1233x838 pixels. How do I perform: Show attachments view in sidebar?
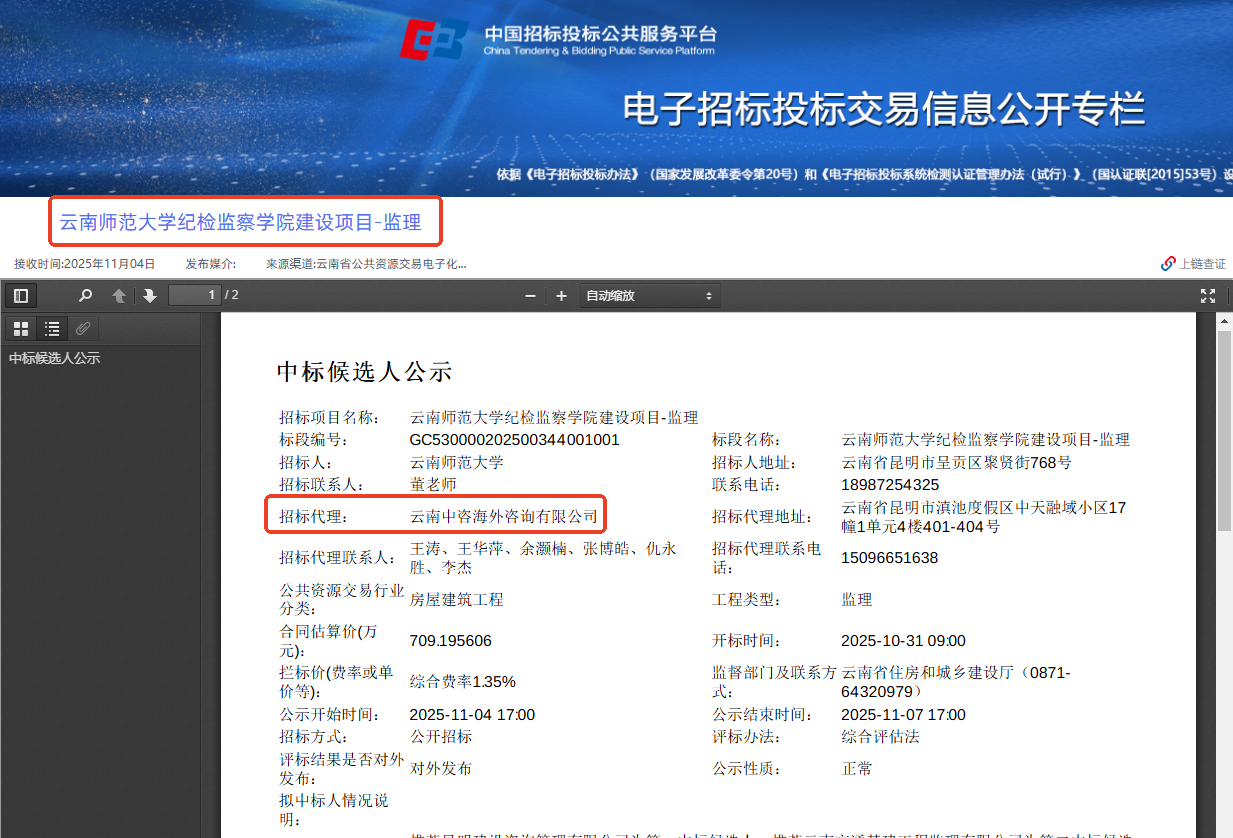[x=83, y=328]
